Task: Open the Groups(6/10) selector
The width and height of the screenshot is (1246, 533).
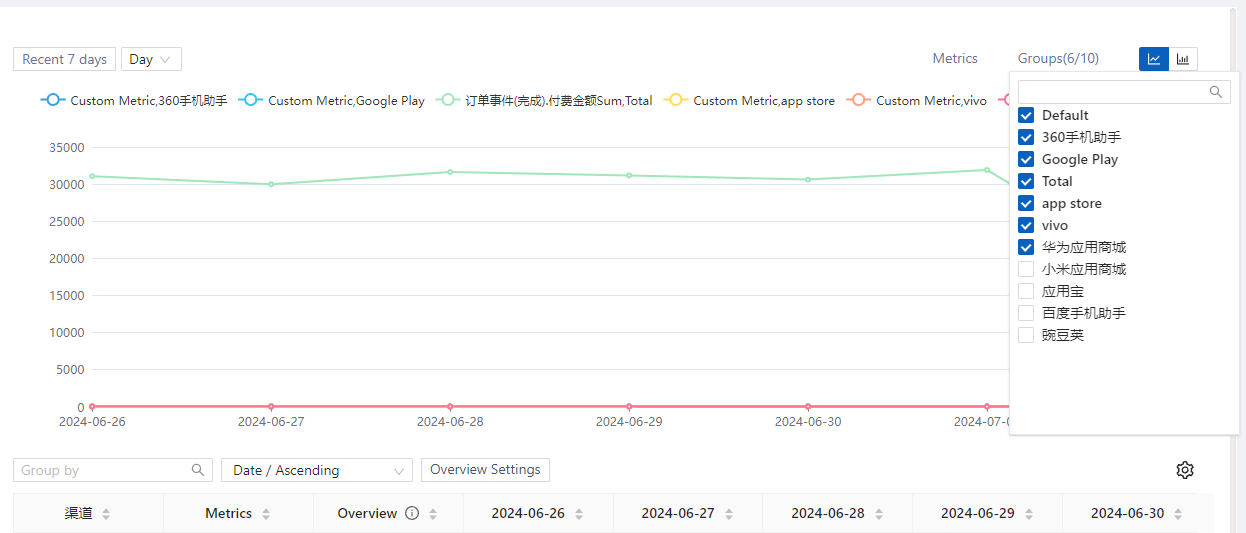Action: pos(1058,59)
